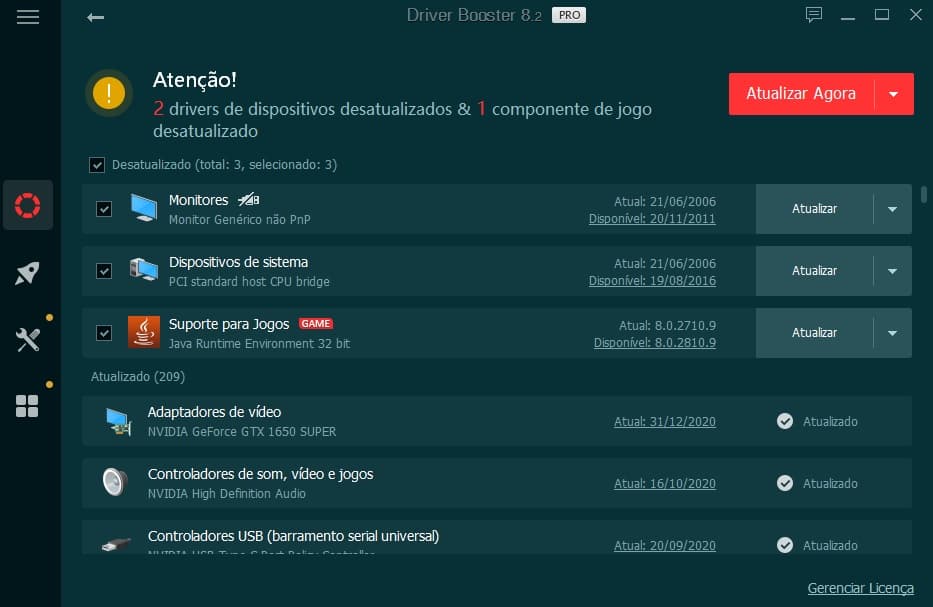Click the Atualizado checkmark for USB controllers
Screen dimensions: 933x607
click(785, 545)
